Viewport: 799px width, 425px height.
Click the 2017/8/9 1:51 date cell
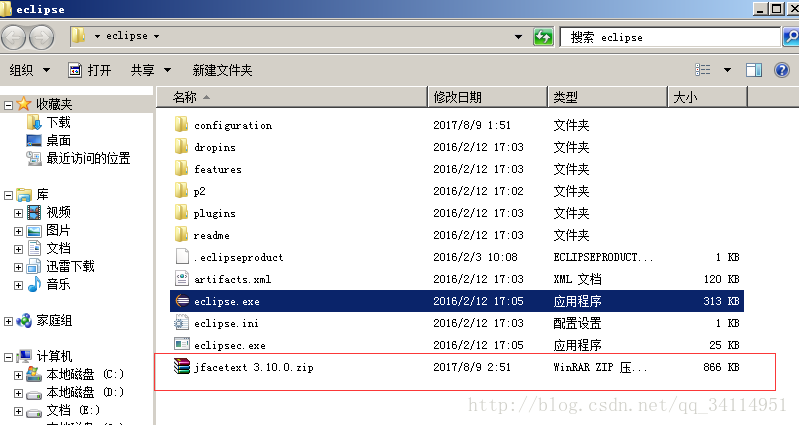472,125
